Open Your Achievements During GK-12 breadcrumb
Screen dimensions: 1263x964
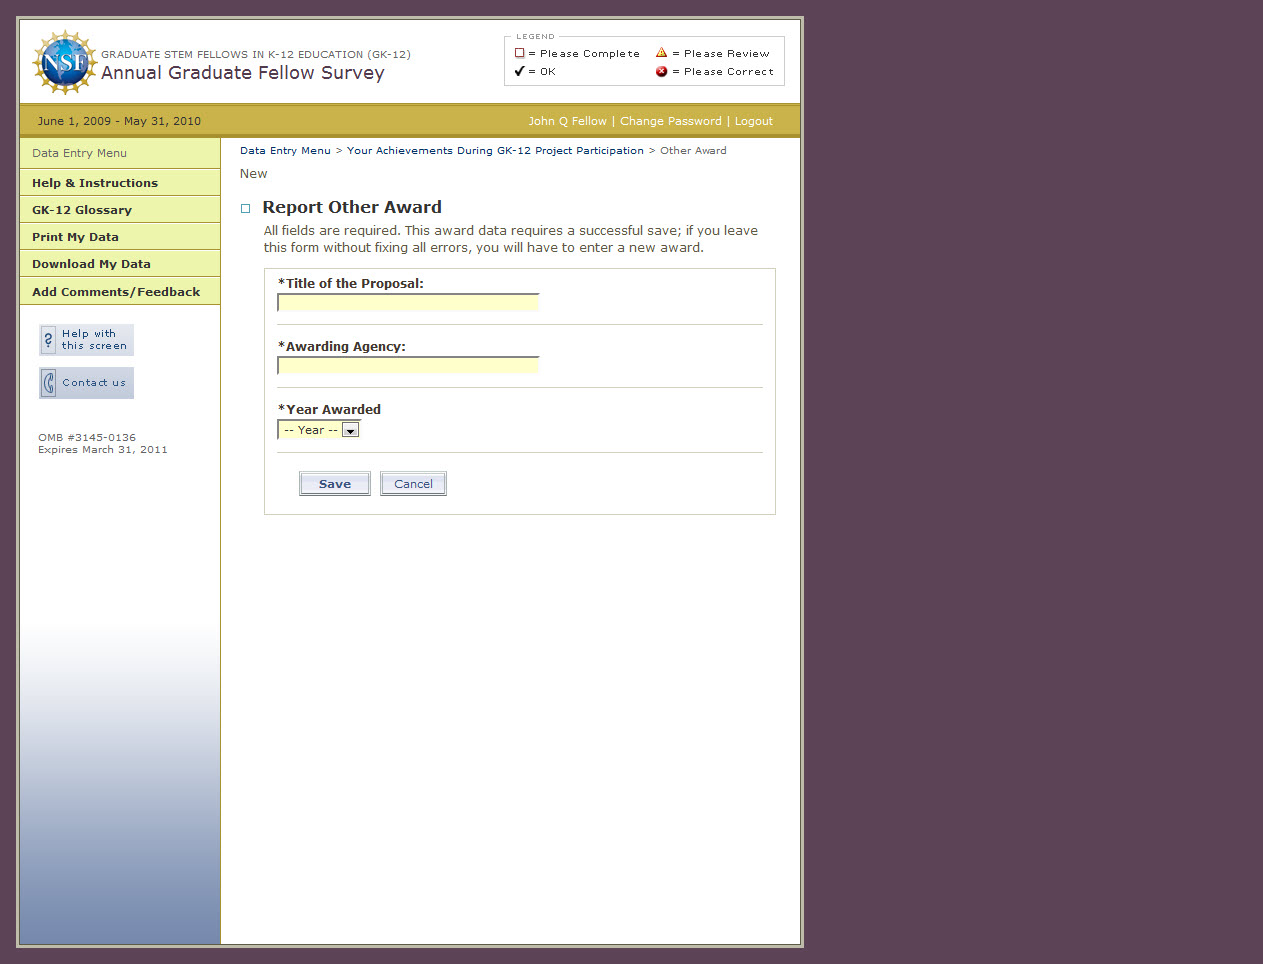coord(495,151)
